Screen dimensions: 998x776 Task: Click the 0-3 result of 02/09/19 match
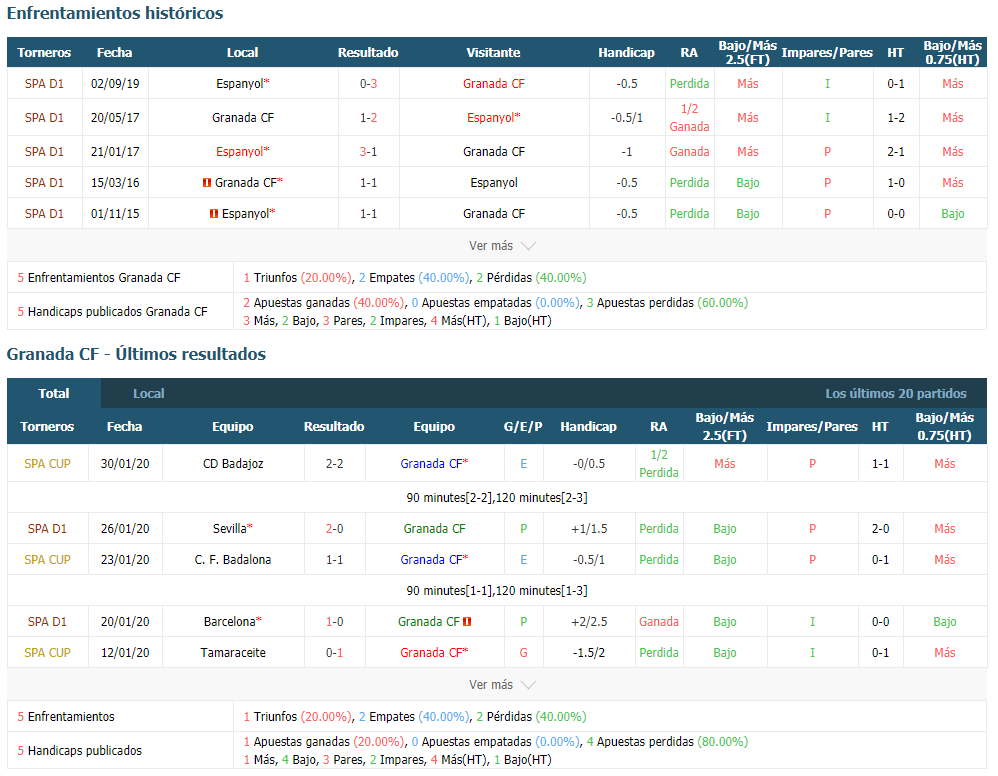(369, 84)
